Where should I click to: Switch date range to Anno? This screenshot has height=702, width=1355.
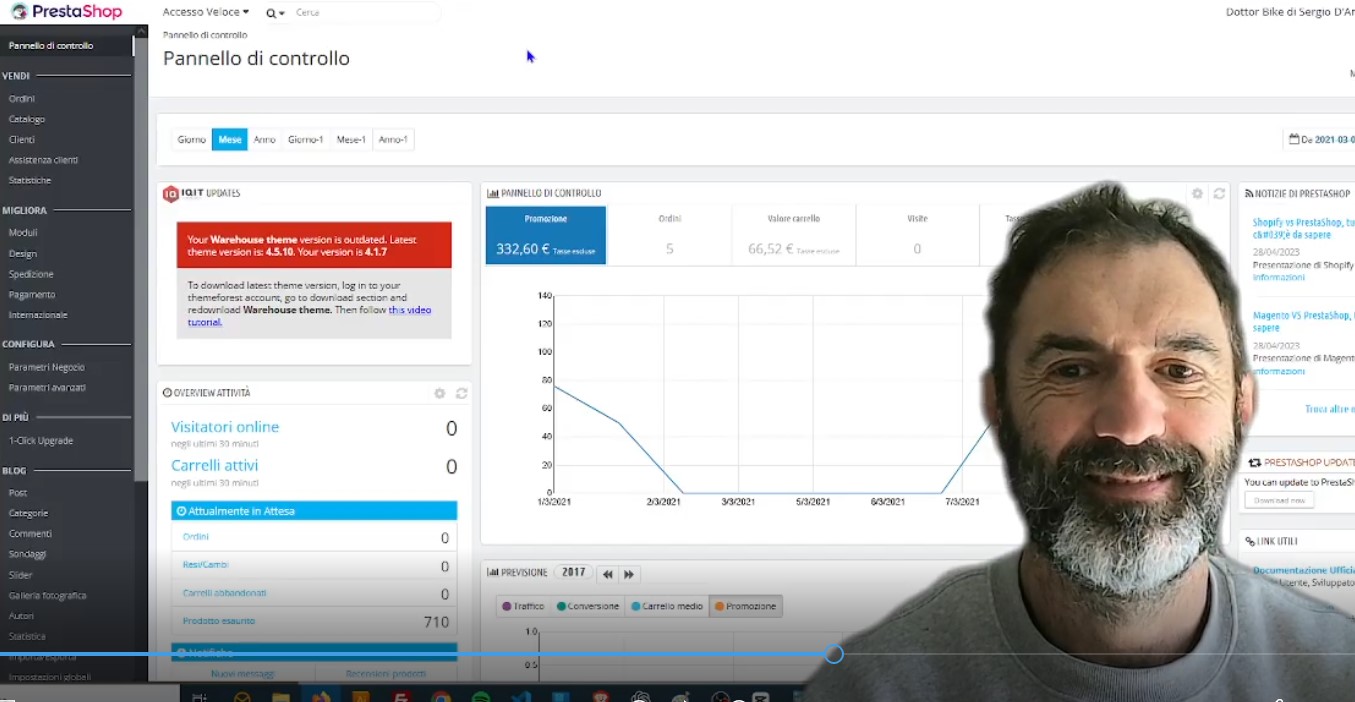click(264, 140)
